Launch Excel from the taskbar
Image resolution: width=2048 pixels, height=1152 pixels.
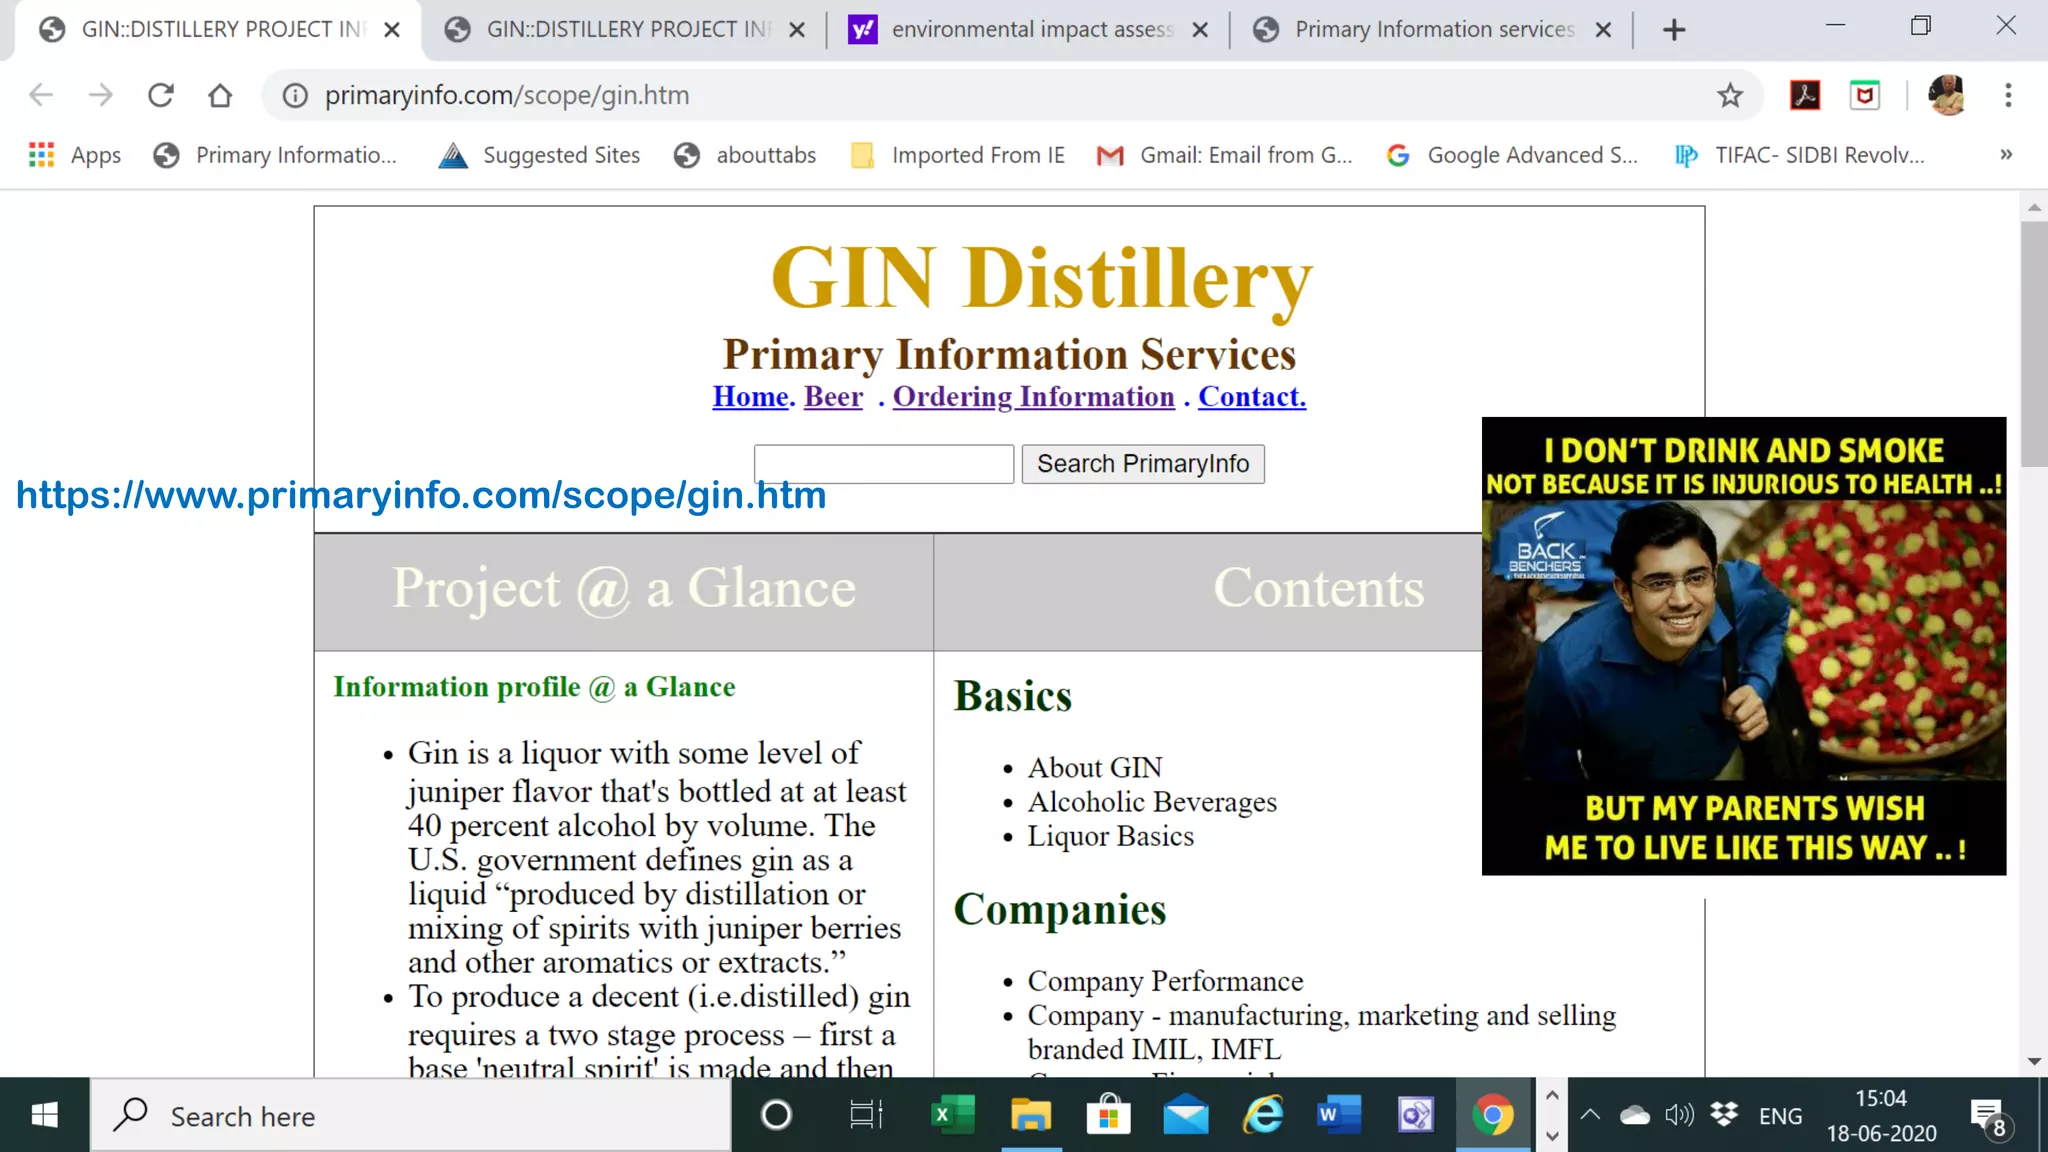coord(953,1115)
